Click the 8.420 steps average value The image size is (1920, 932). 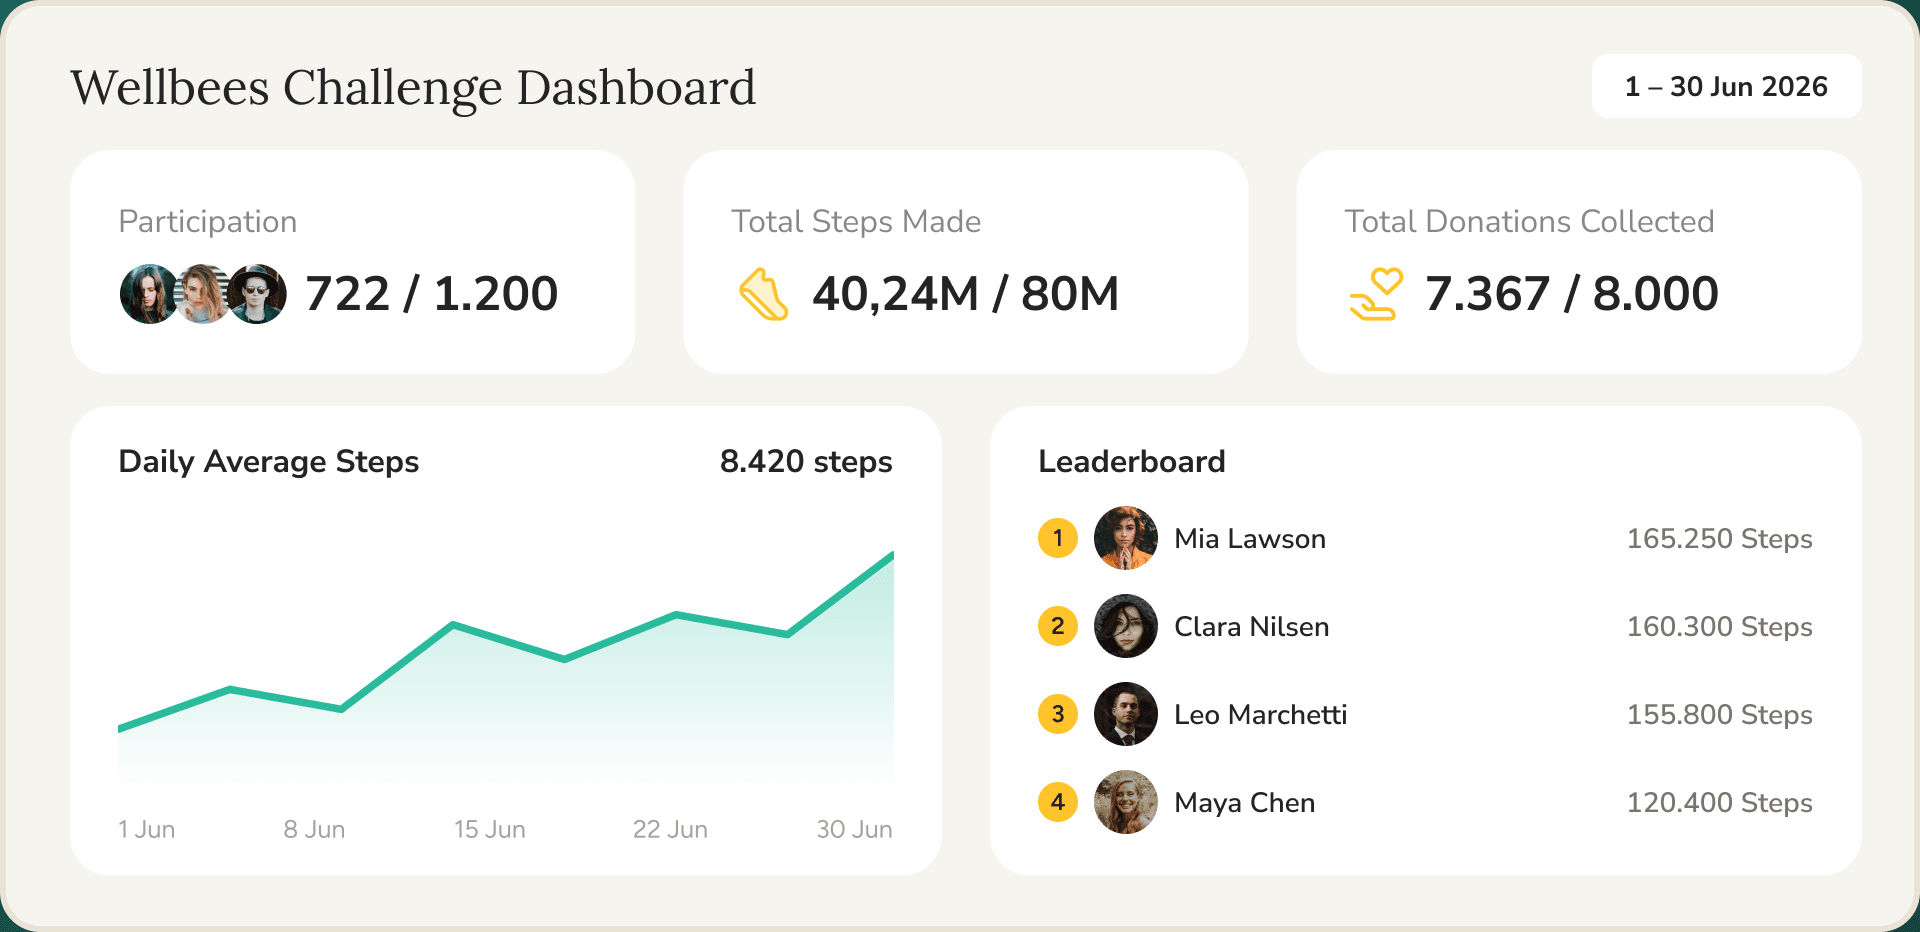pyautogui.click(x=806, y=462)
